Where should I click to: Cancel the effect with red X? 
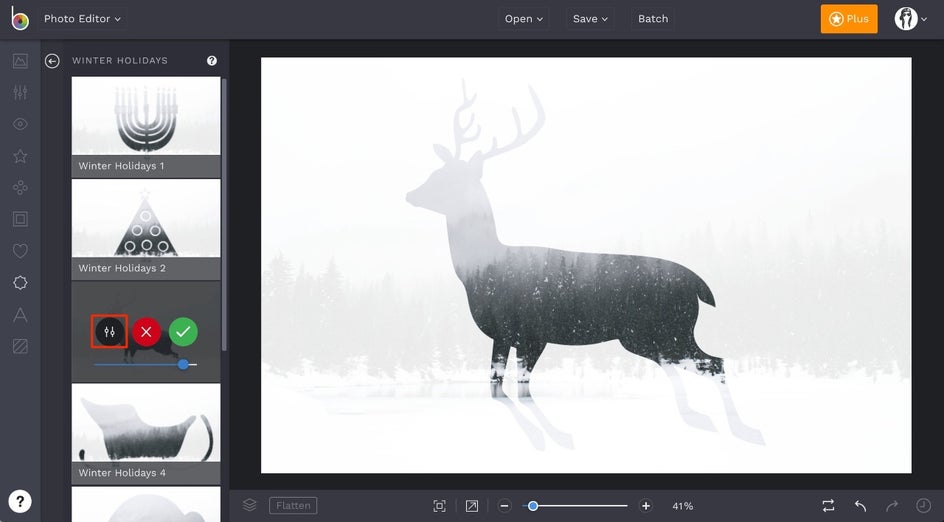146,332
